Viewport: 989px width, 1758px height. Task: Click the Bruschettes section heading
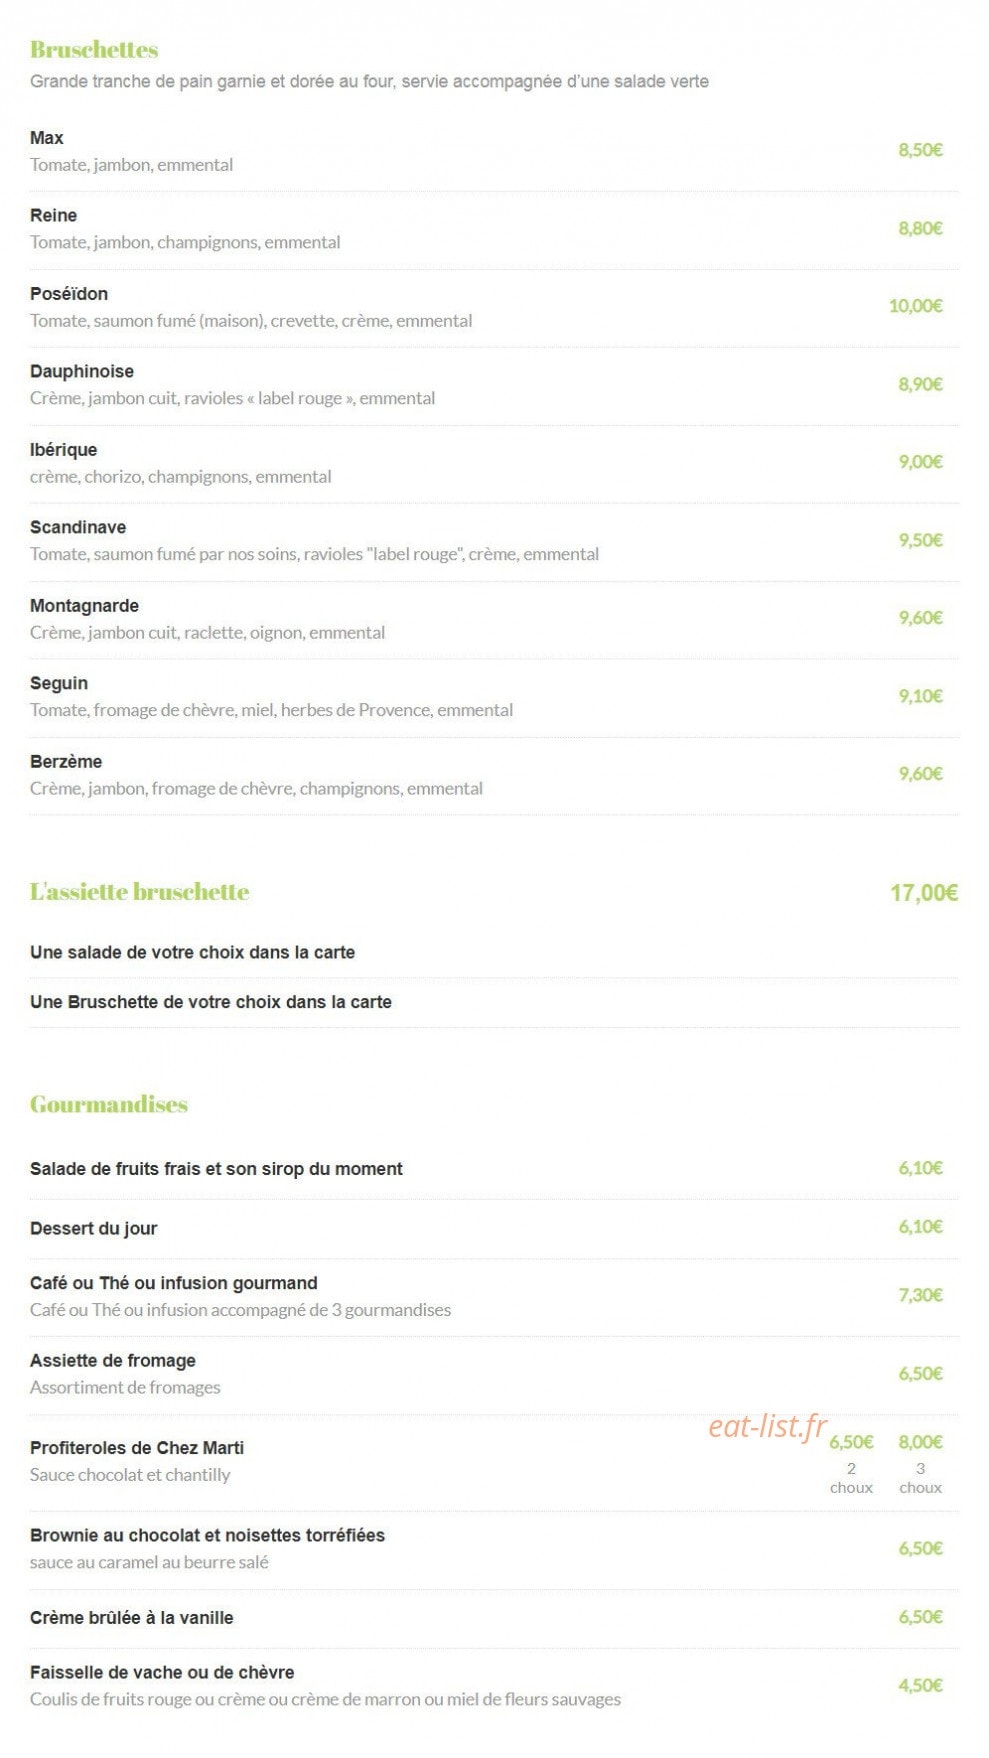click(94, 50)
